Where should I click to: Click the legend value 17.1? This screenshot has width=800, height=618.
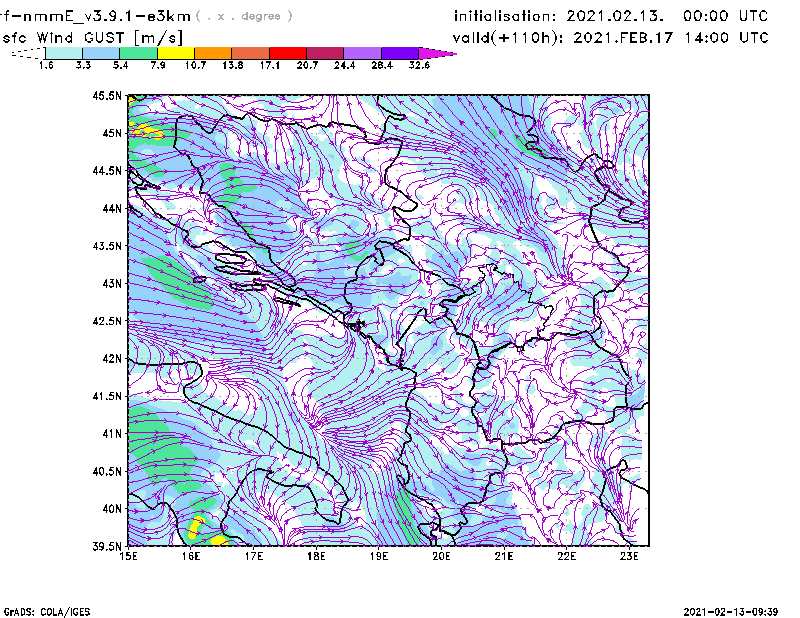[x=269, y=65]
